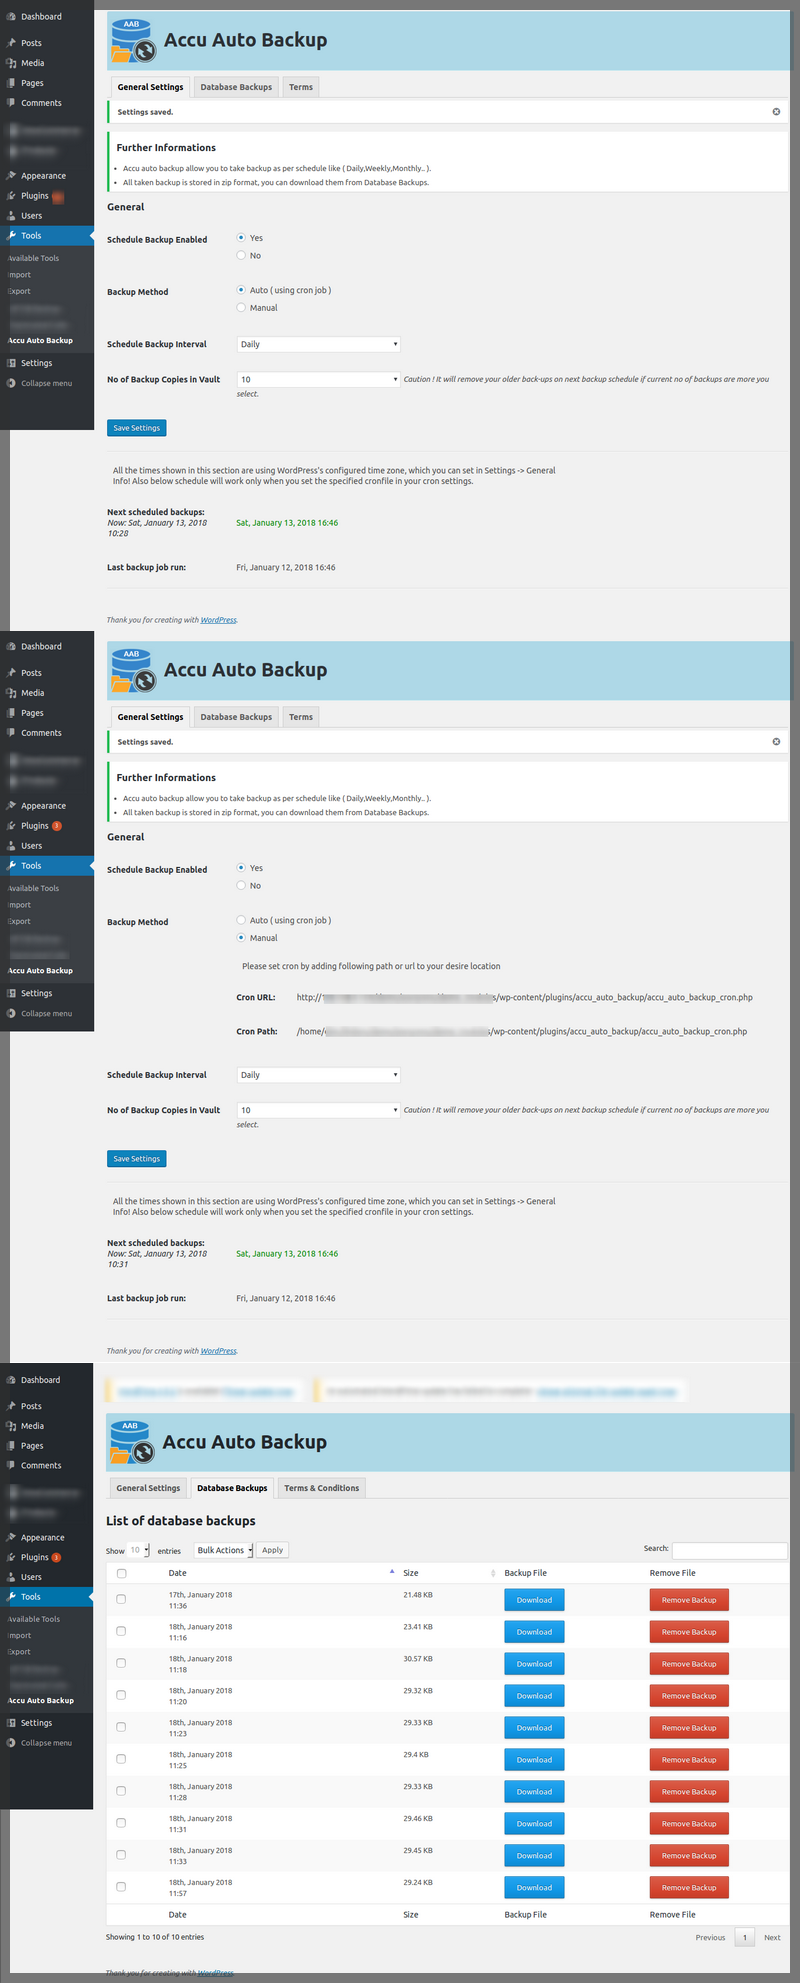800x1983 pixels.
Task: Dismiss Settings saved notice on screen showing Now 10:28
Action: click(x=776, y=112)
